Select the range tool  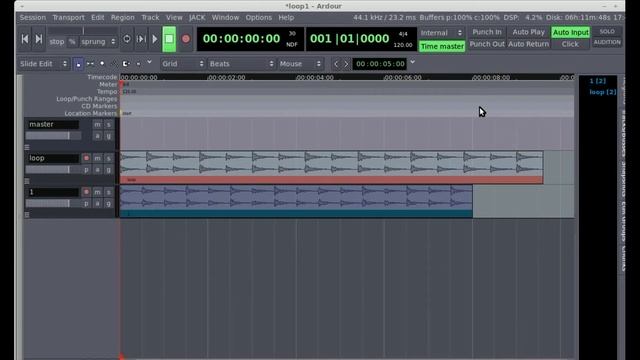90,64
